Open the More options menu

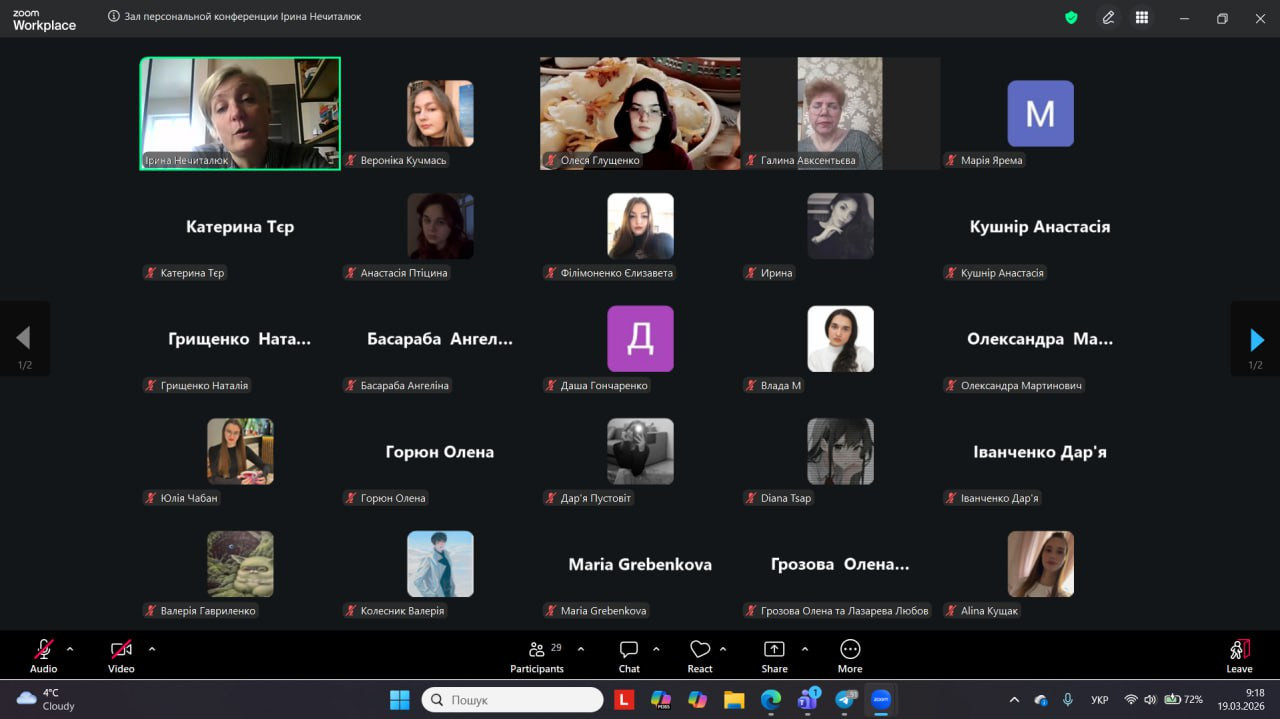(850, 655)
